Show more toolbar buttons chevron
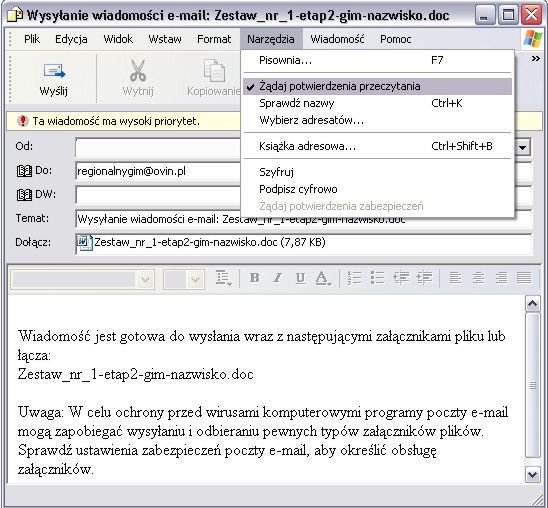Screen dimensions: 548x508 (x=535, y=59)
